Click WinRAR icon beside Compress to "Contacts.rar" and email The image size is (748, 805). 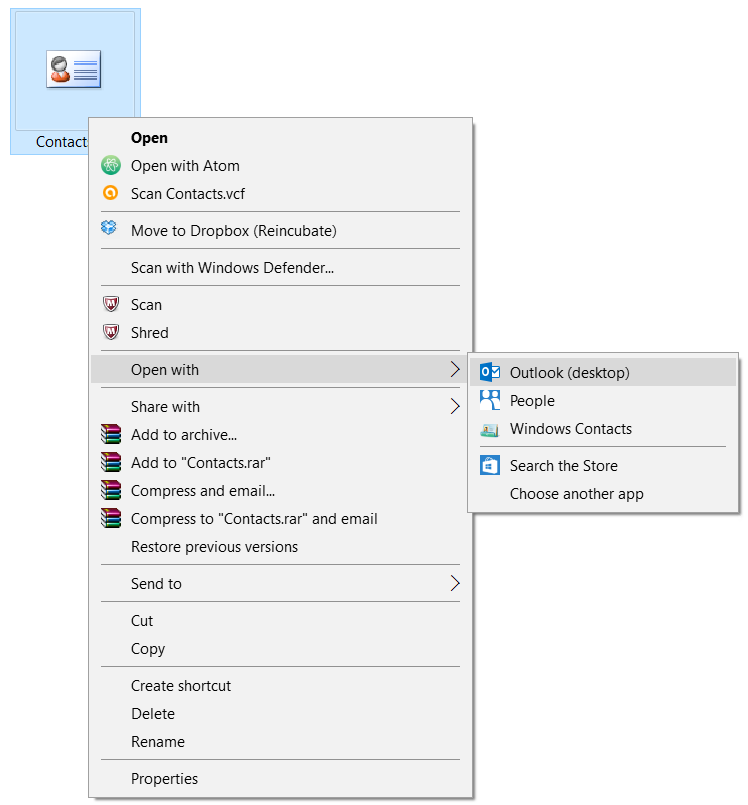(111, 518)
